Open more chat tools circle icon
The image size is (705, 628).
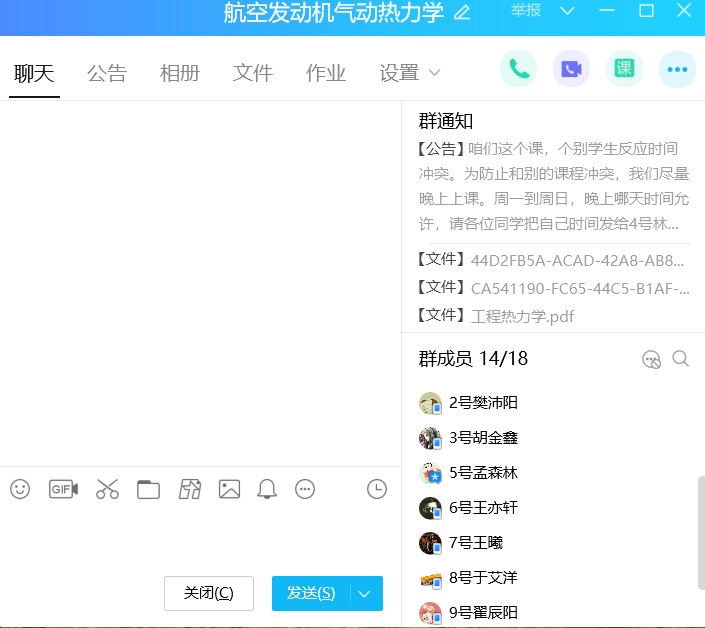point(305,489)
